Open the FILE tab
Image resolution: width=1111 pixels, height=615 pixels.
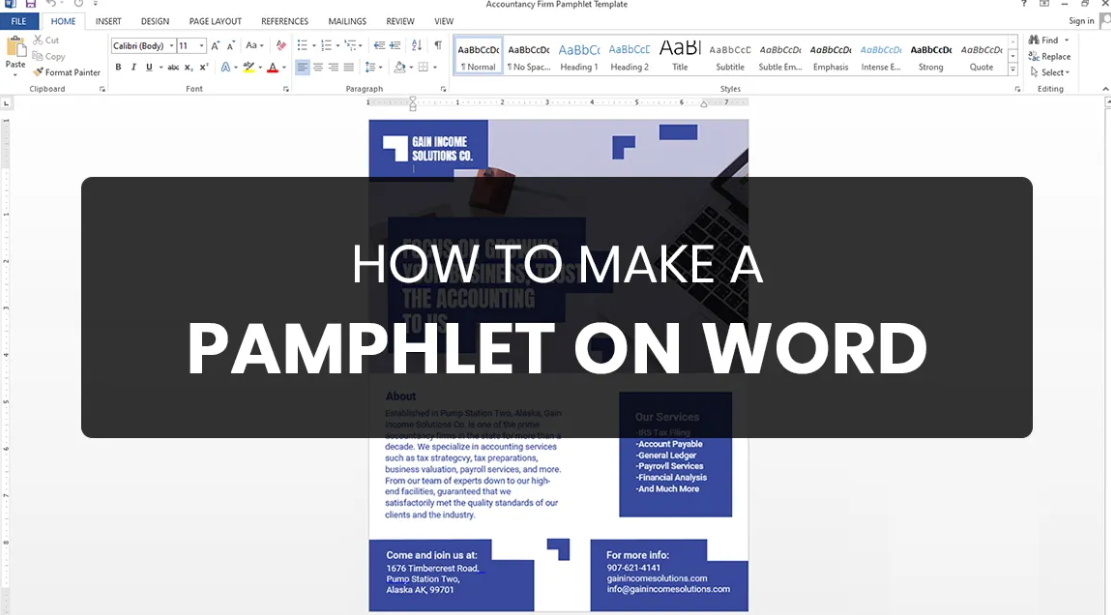(x=19, y=21)
